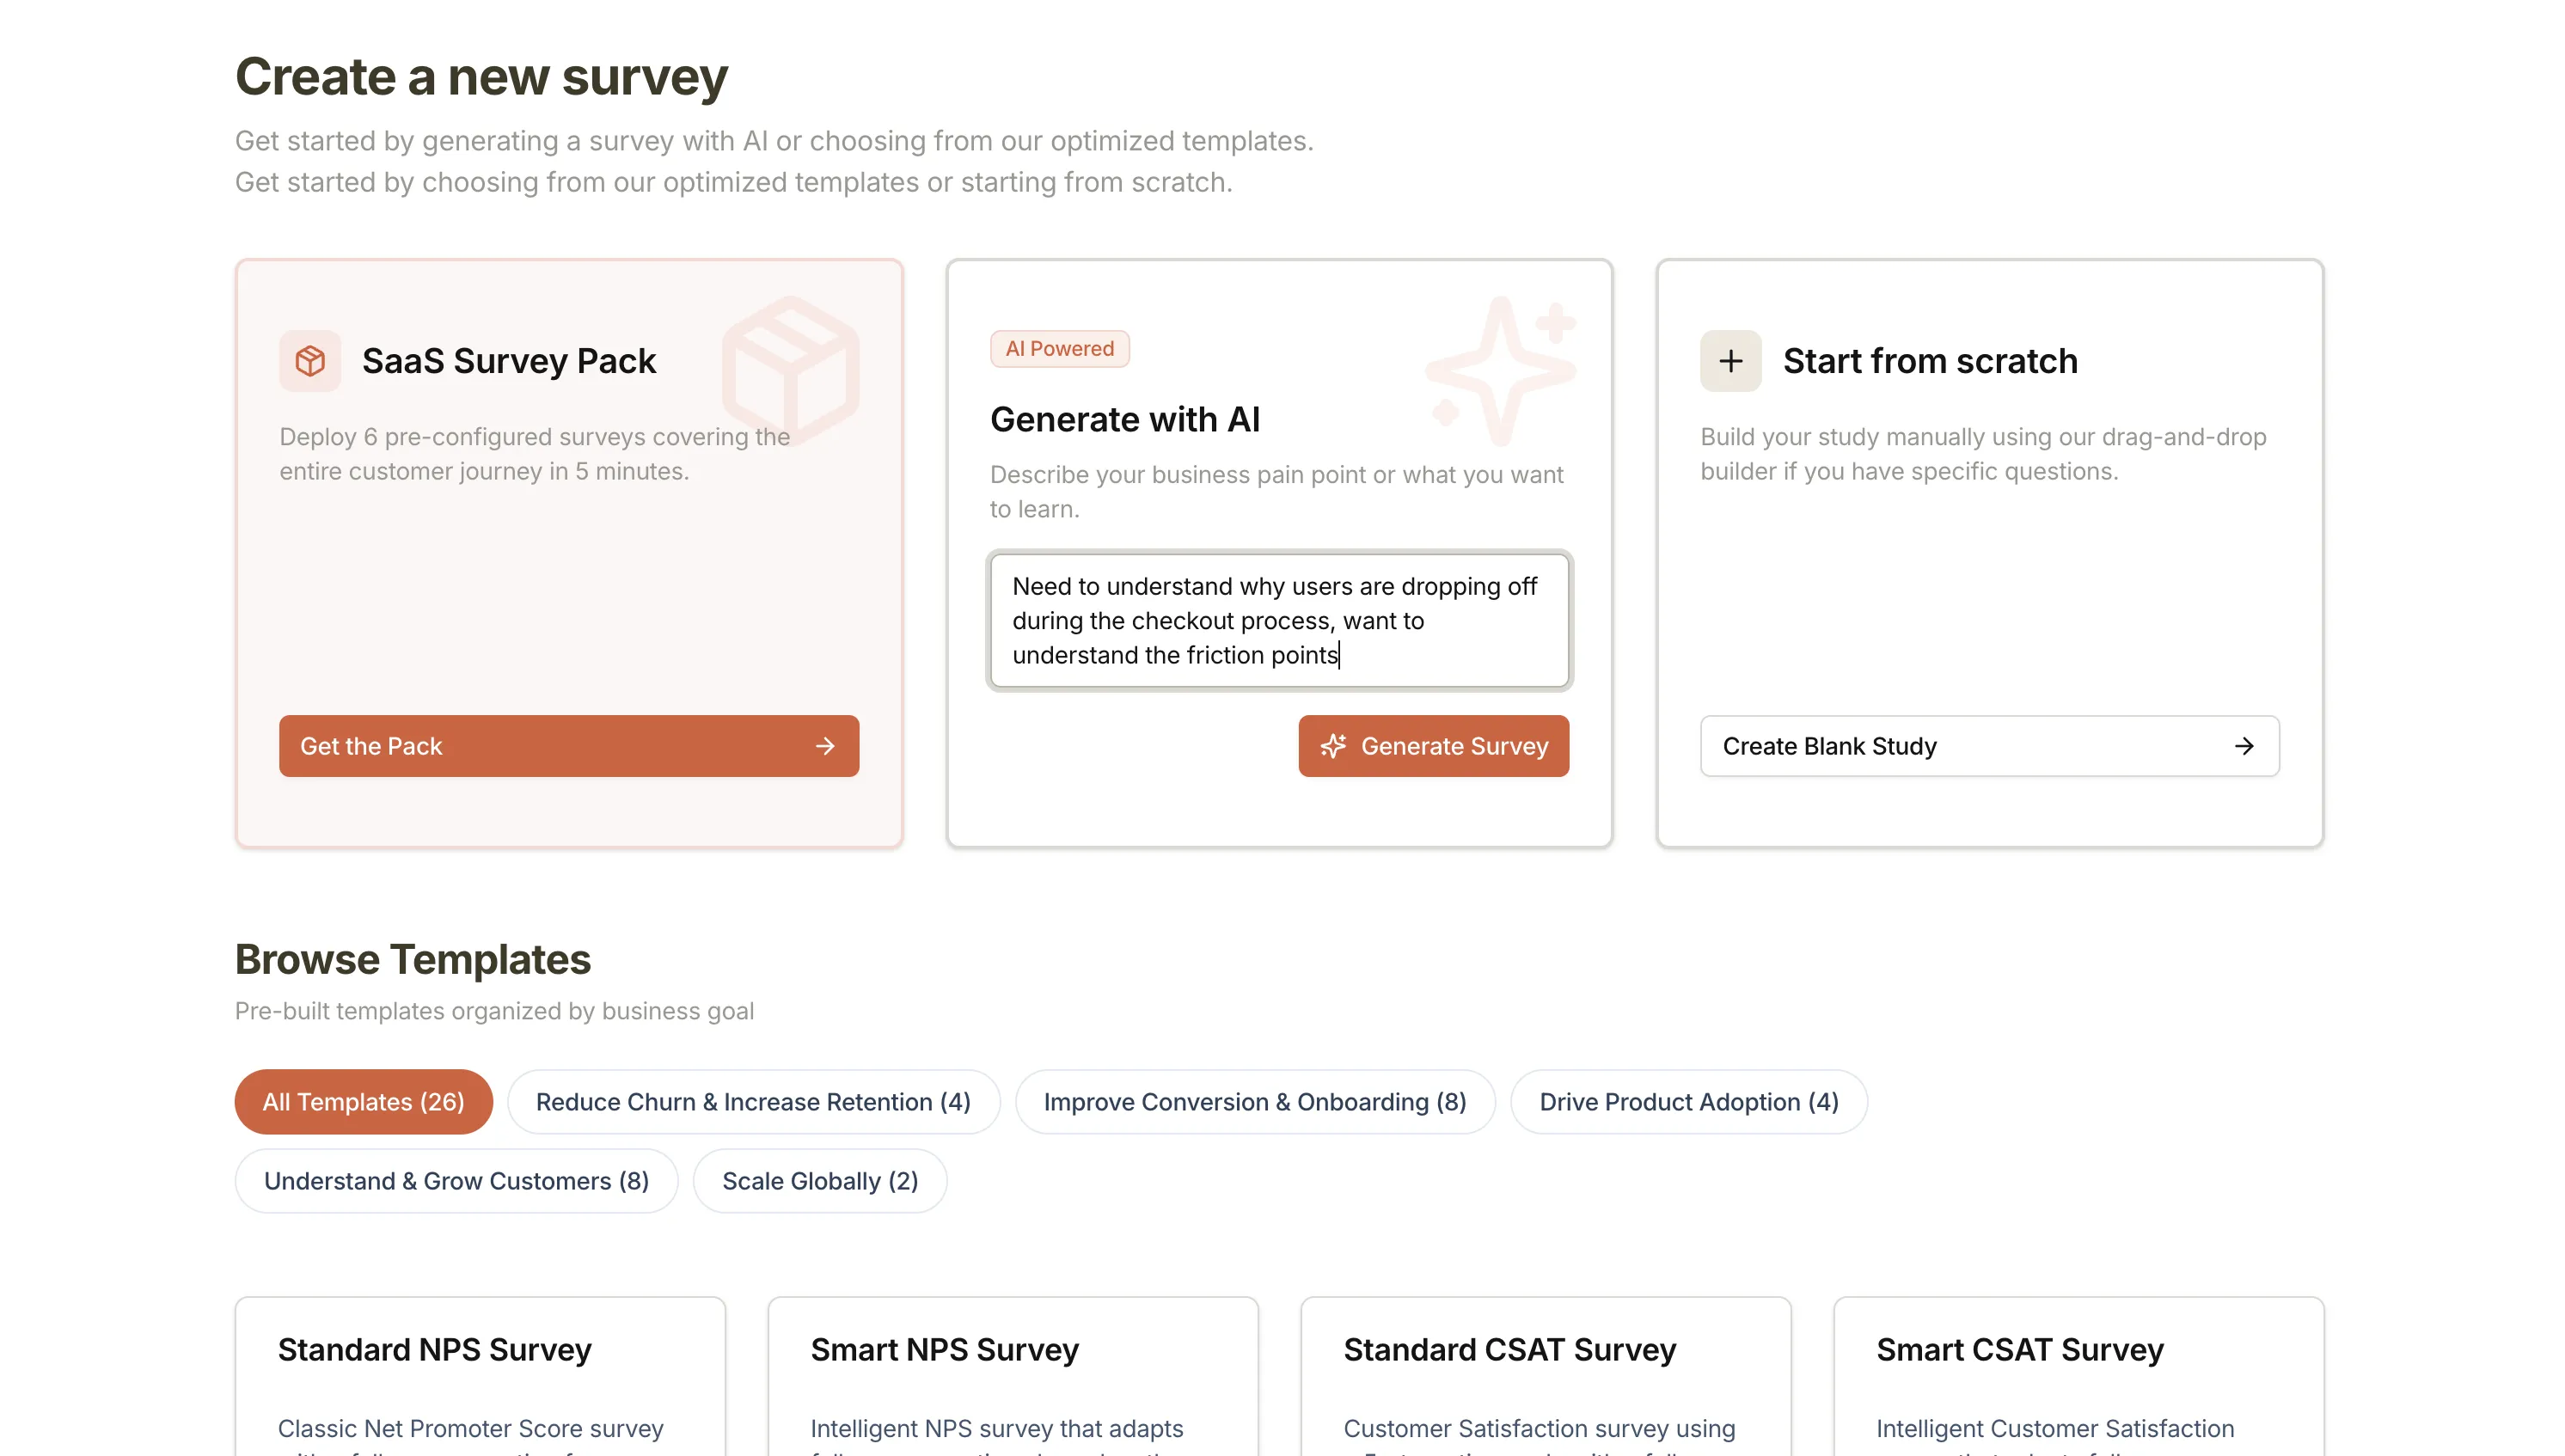Toggle the Drive Product Adoption (4) filter
Viewport: 2565px width, 1456px height.
coord(1688,1101)
